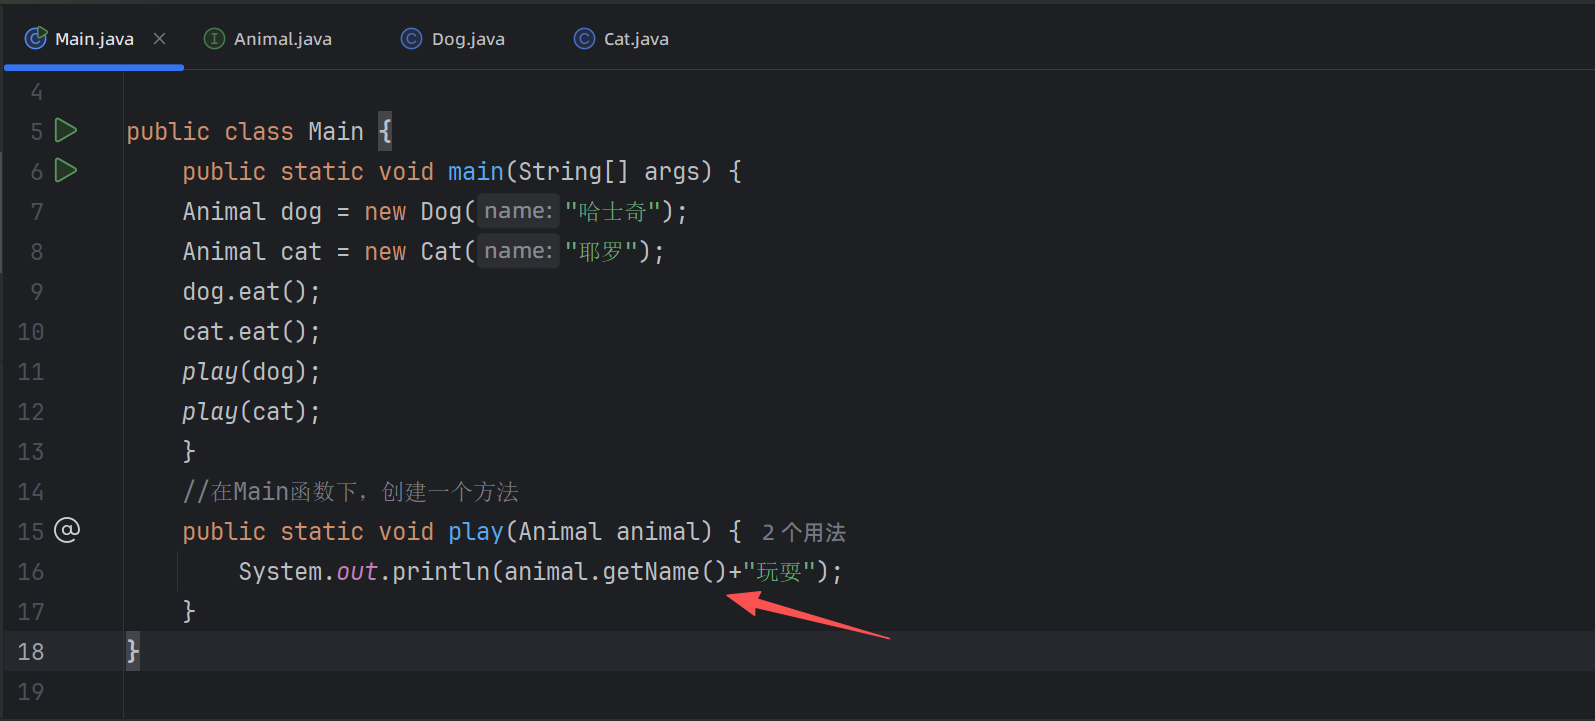The image size is (1595, 721).
Task: Switch to the Animal.java tab
Action: (282, 39)
